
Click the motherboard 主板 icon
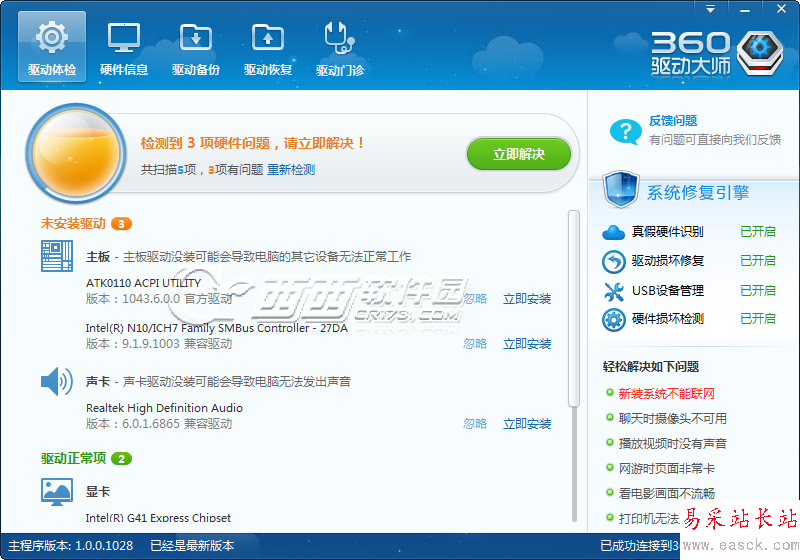point(57,256)
